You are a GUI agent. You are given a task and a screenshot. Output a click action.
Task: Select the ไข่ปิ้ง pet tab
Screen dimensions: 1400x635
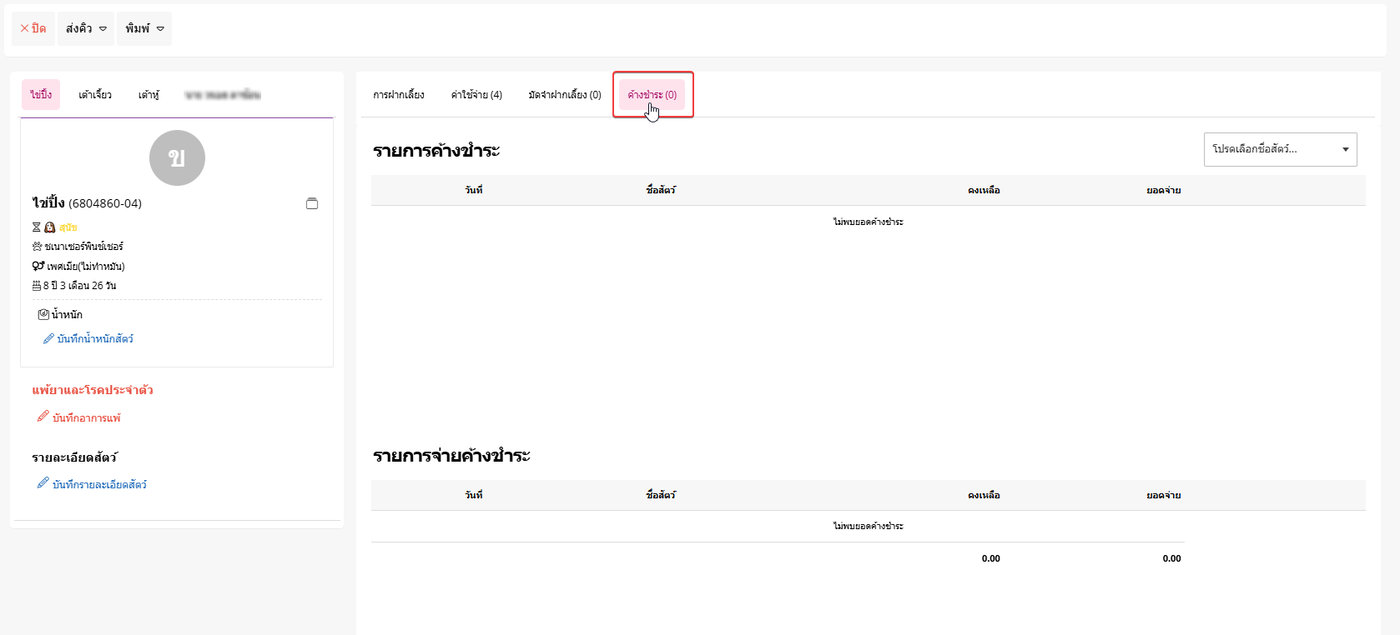tap(41, 94)
